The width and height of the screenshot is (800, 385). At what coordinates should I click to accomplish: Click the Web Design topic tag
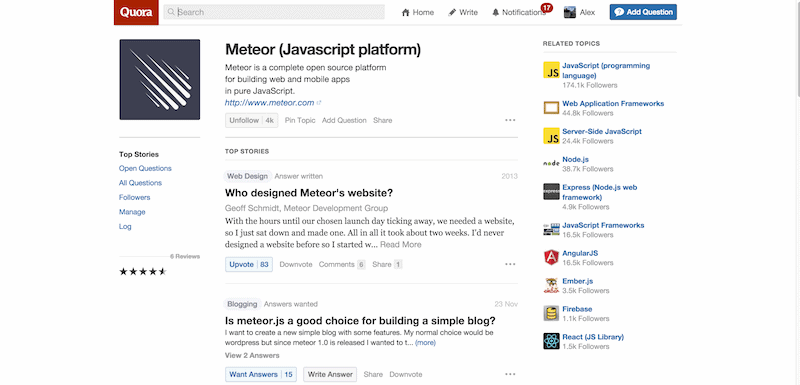(x=247, y=176)
